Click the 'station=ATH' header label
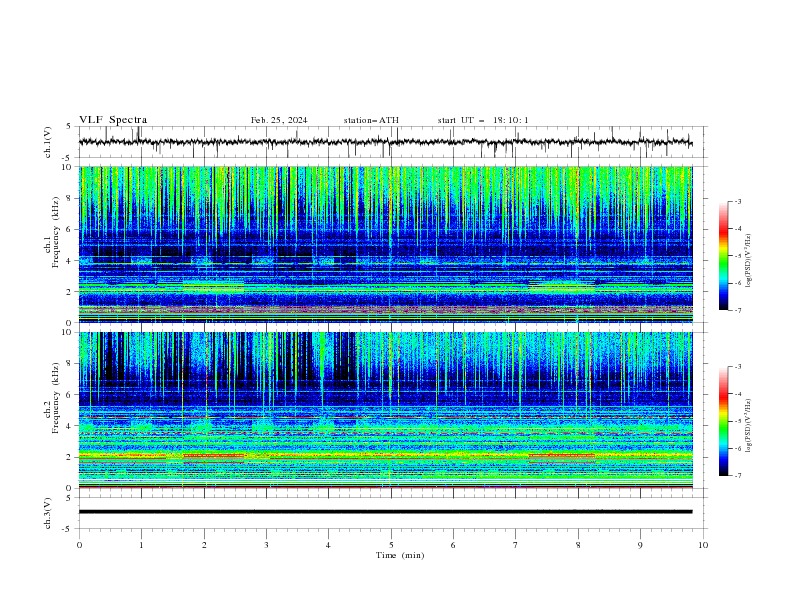The image size is (792, 612). click(x=371, y=120)
